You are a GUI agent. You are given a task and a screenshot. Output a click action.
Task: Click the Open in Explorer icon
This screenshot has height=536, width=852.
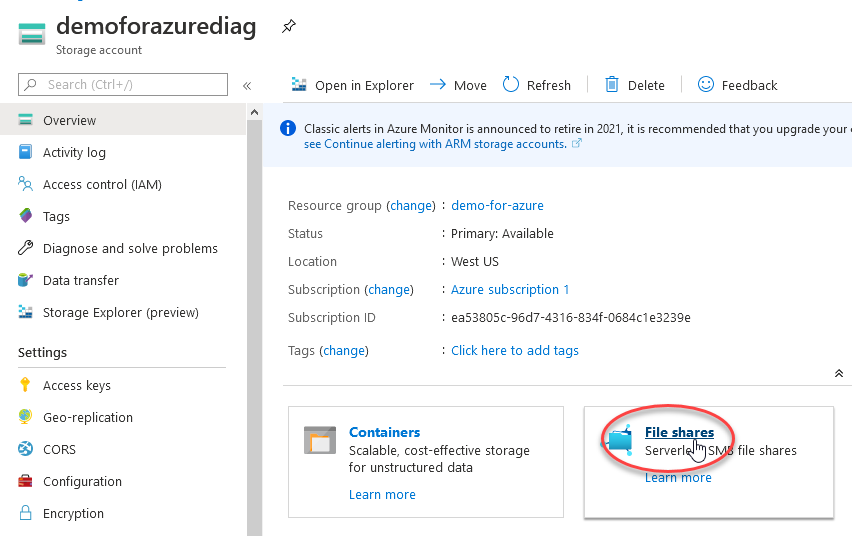(x=299, y=84)
